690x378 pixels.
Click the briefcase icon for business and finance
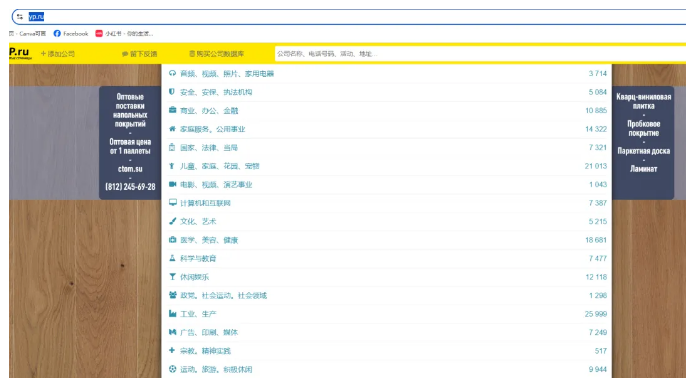(x=172, y=110)
